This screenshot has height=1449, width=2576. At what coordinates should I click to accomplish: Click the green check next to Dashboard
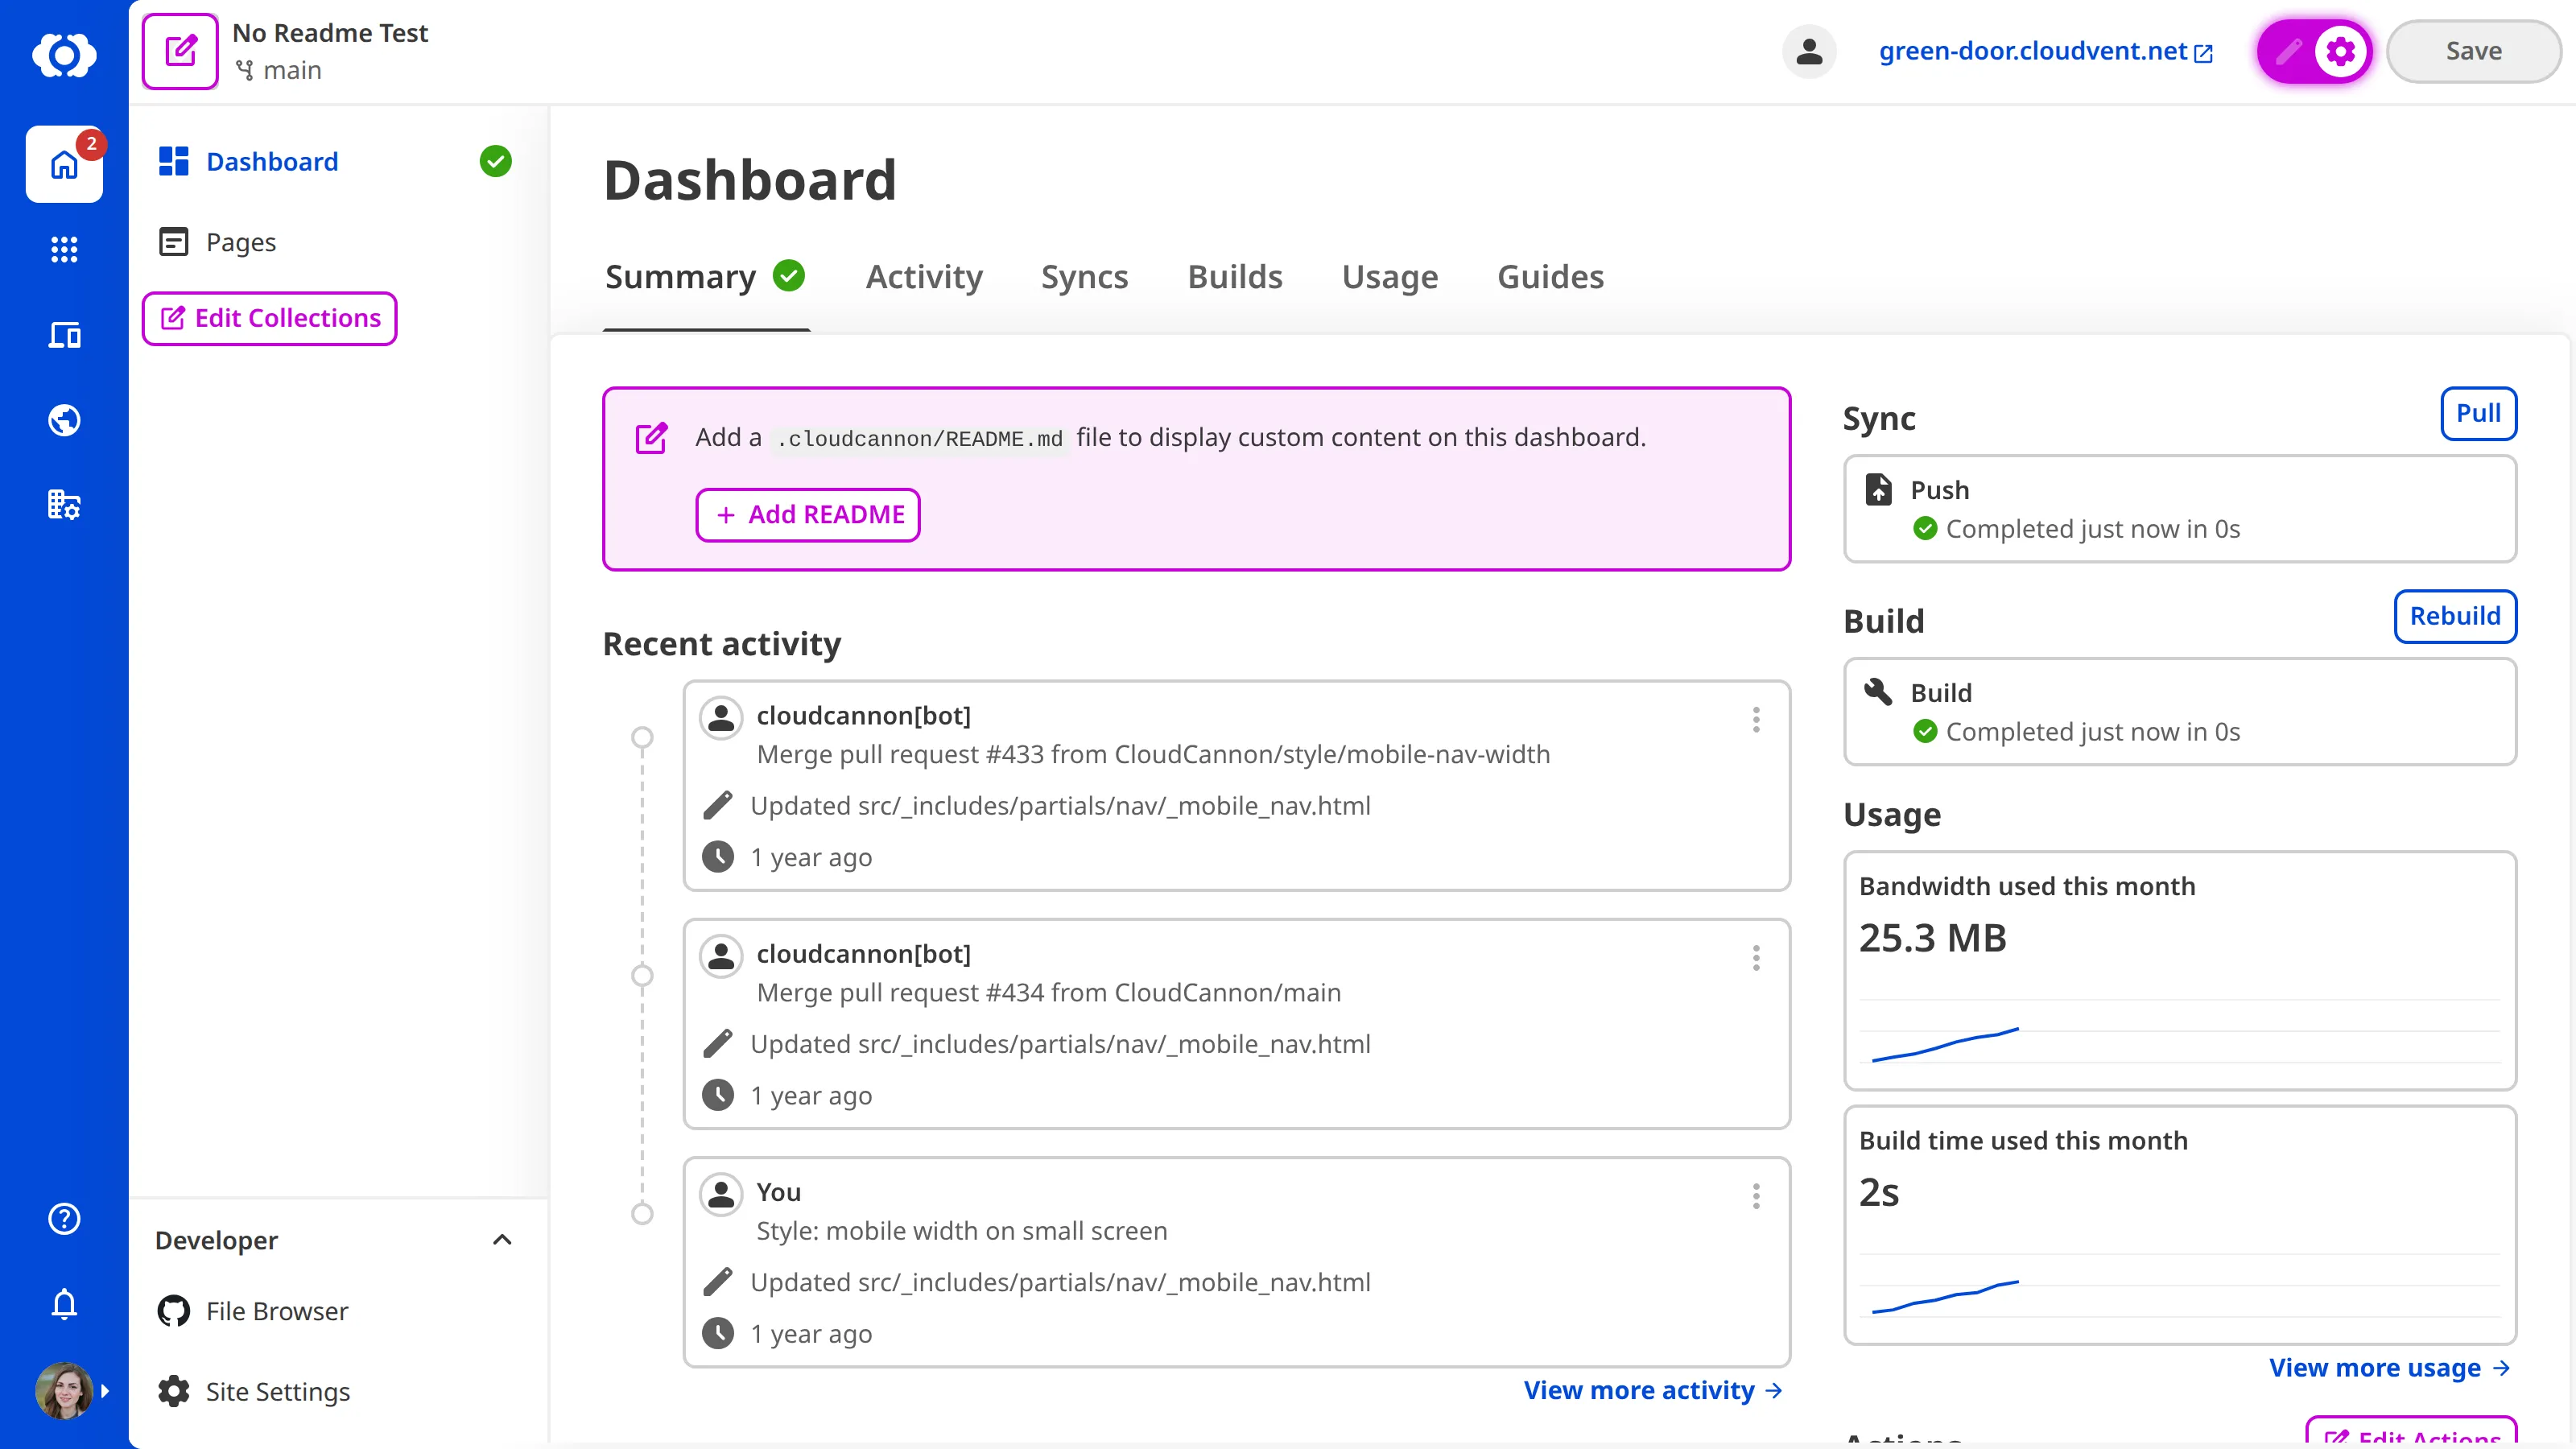[x=495, y=161]
